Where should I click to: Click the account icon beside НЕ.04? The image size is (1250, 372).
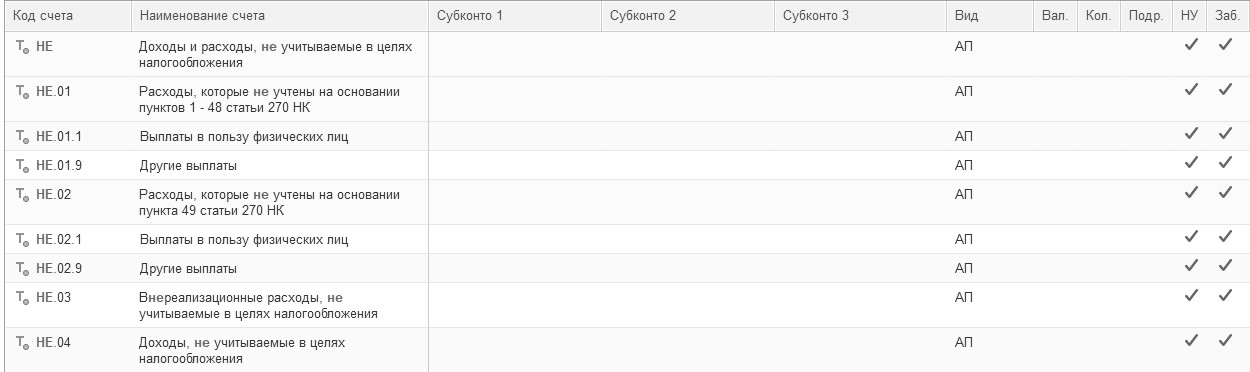coord(22,343)
